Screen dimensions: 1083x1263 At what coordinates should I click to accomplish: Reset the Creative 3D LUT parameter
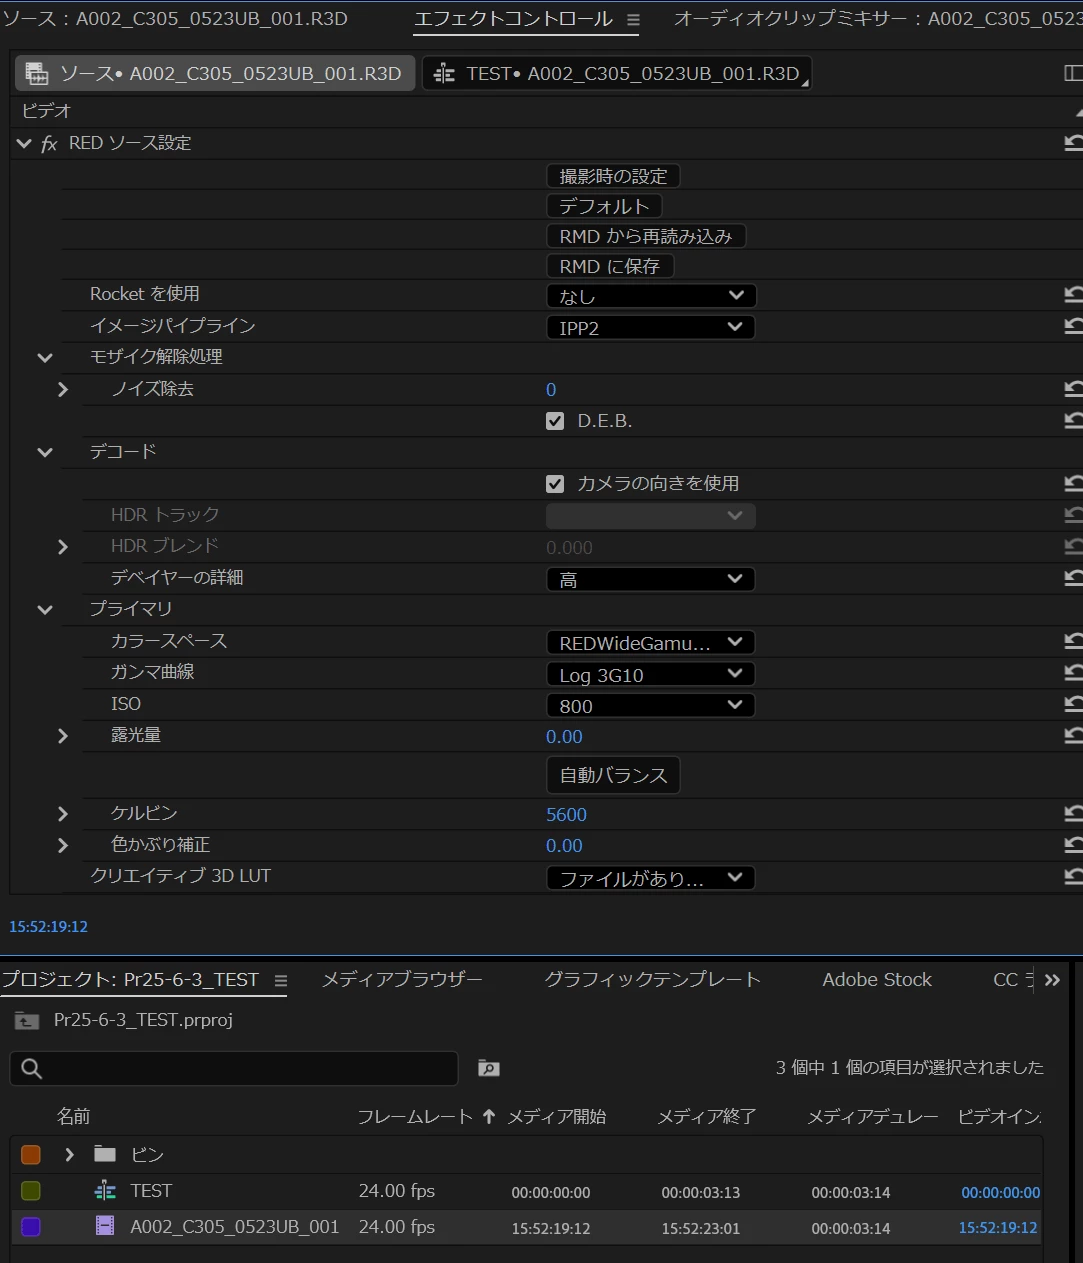point(1073,877)
